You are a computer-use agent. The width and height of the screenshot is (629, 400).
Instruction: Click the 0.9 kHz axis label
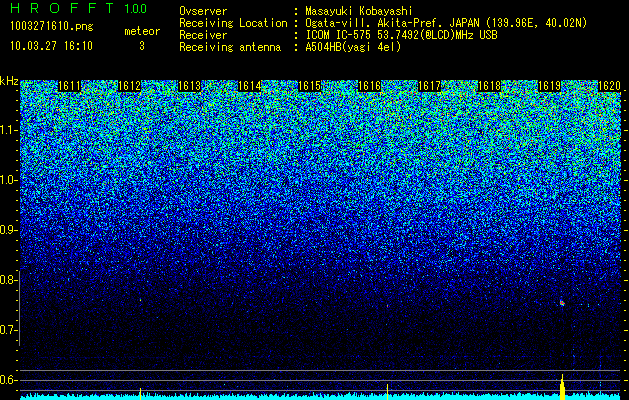pyautogui.click(x=8, y=230)
